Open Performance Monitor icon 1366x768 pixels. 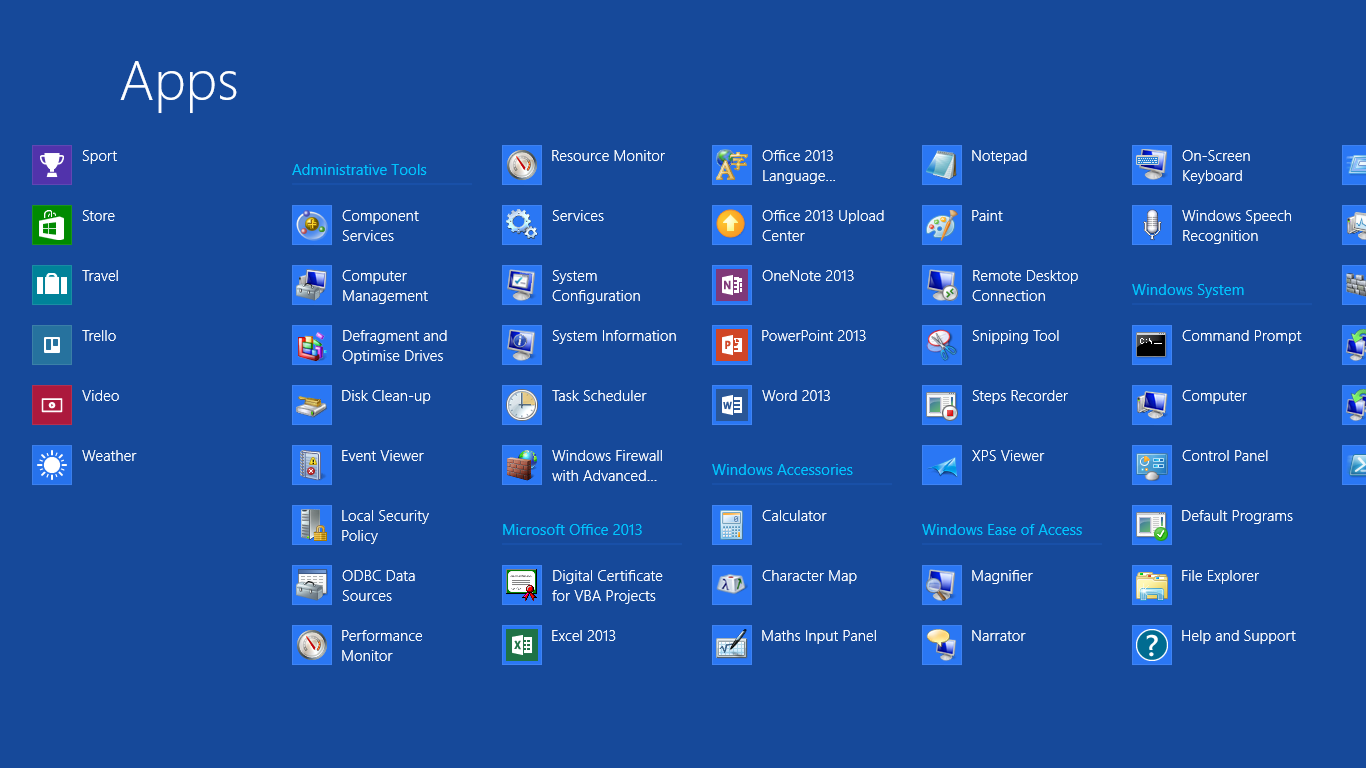coord(312,645)
